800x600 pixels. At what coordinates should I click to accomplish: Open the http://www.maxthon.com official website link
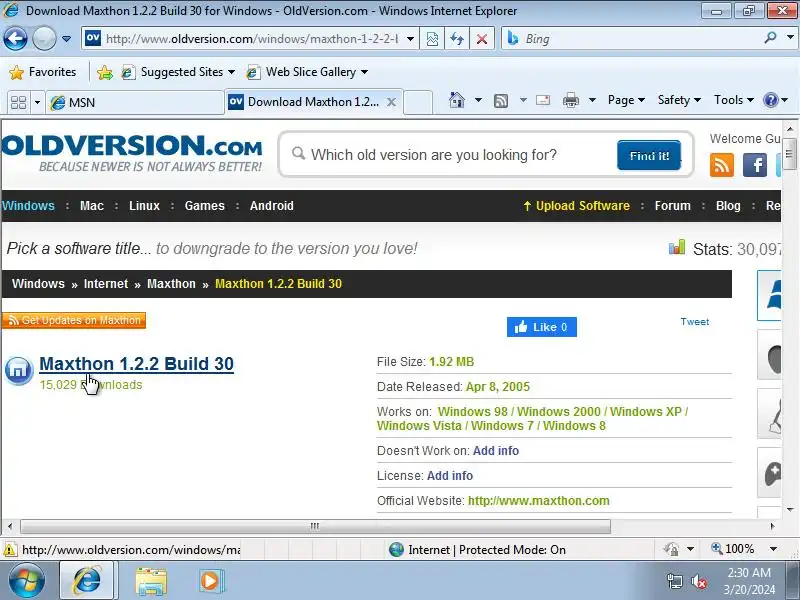538,501
